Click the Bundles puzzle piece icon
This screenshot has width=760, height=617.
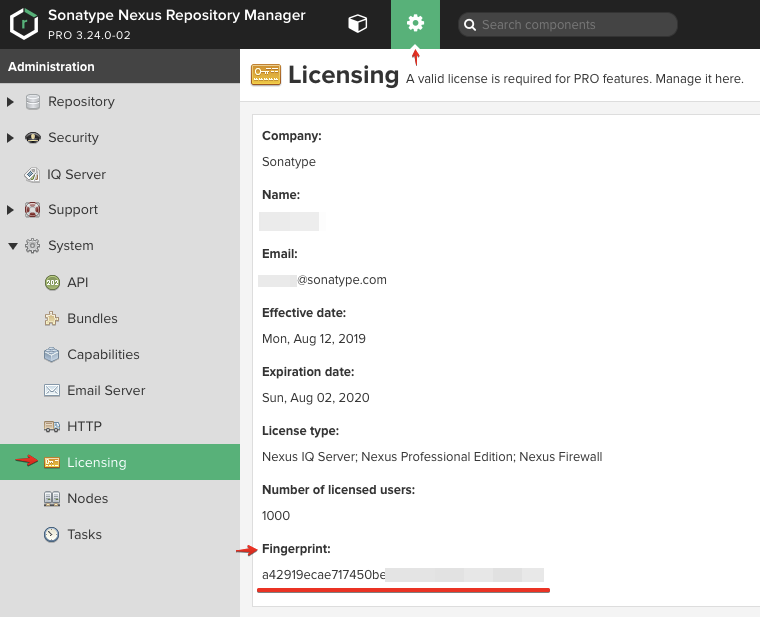(52, 319)
